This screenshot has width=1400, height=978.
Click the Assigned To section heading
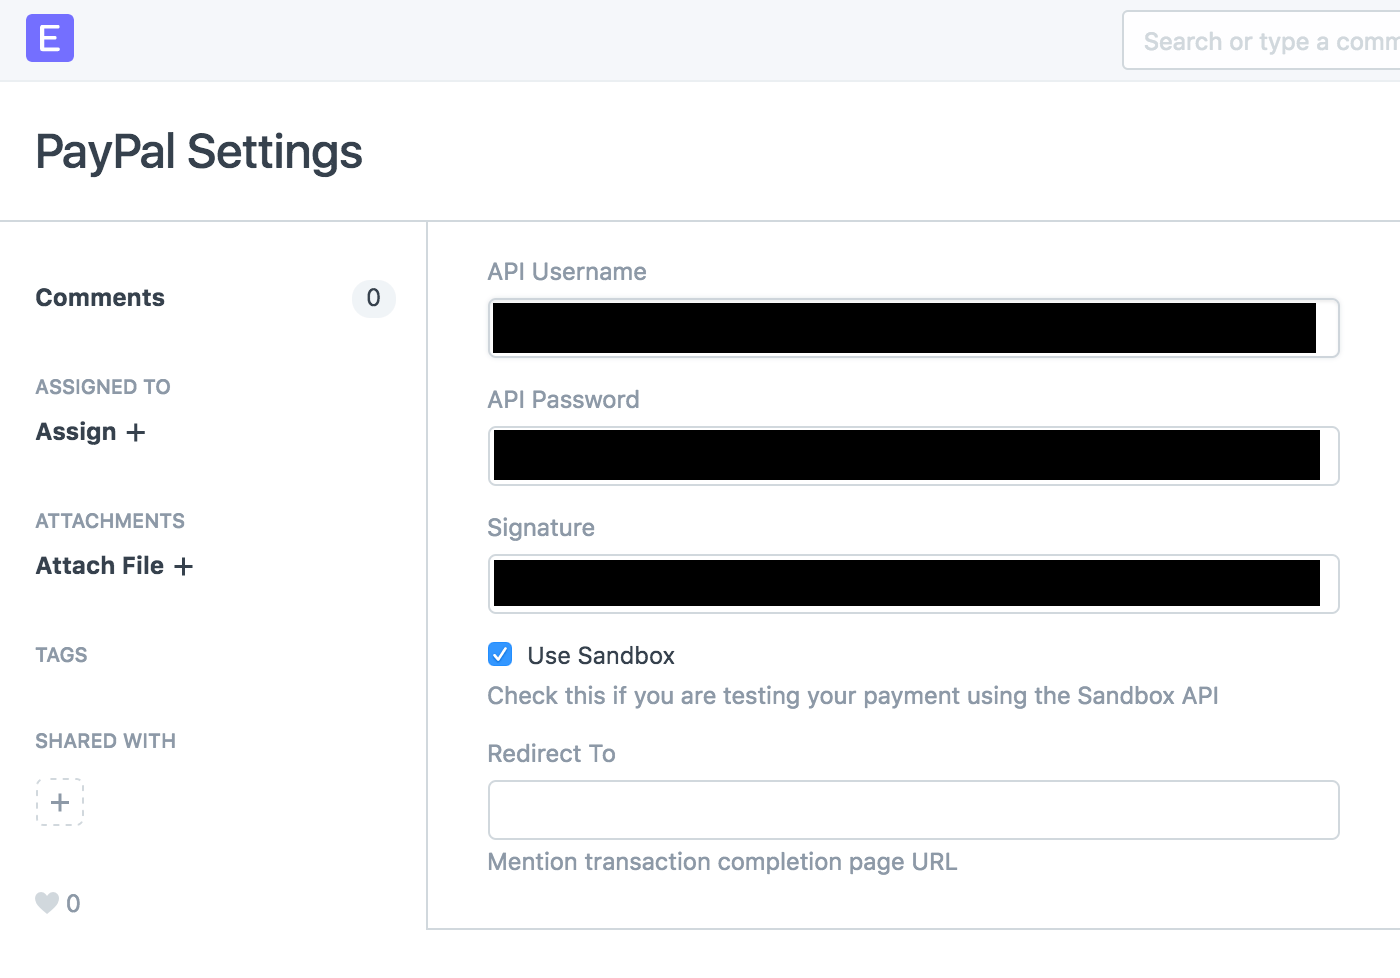[102, 387]
